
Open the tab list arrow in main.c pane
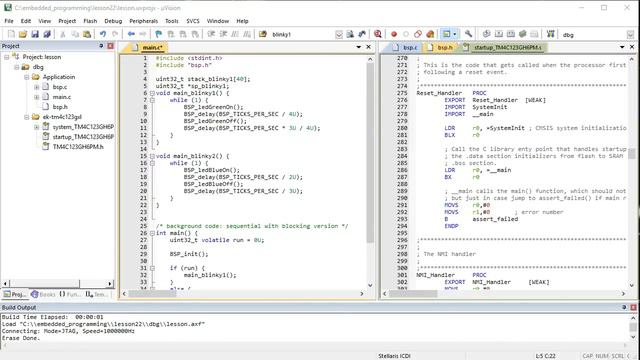pyautogui.click(x=358, y=47)
